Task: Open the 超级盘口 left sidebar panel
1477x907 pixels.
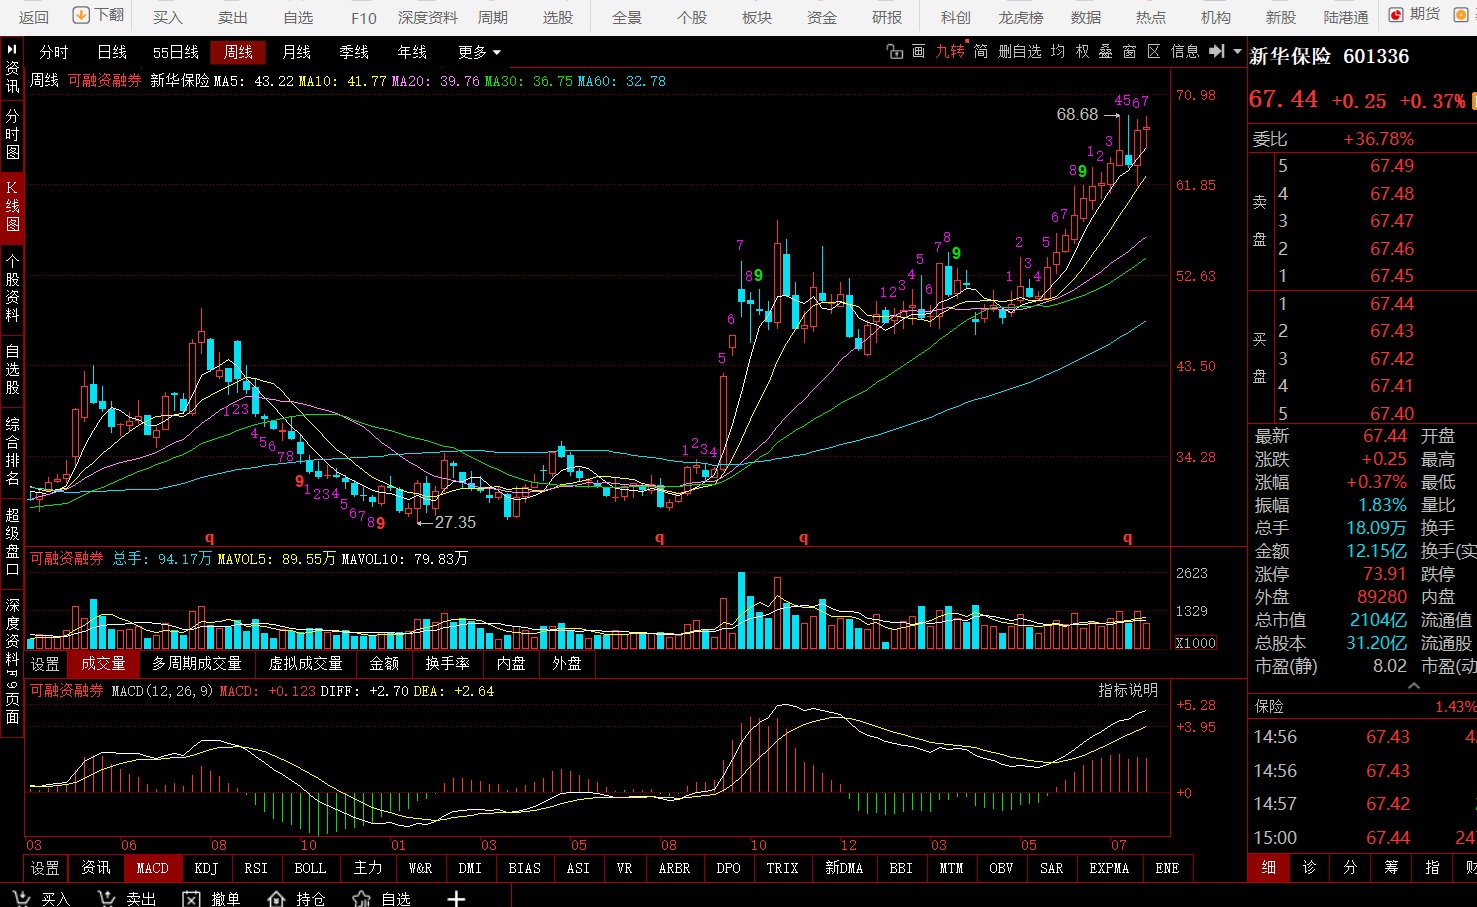Action: click(12, 542)
